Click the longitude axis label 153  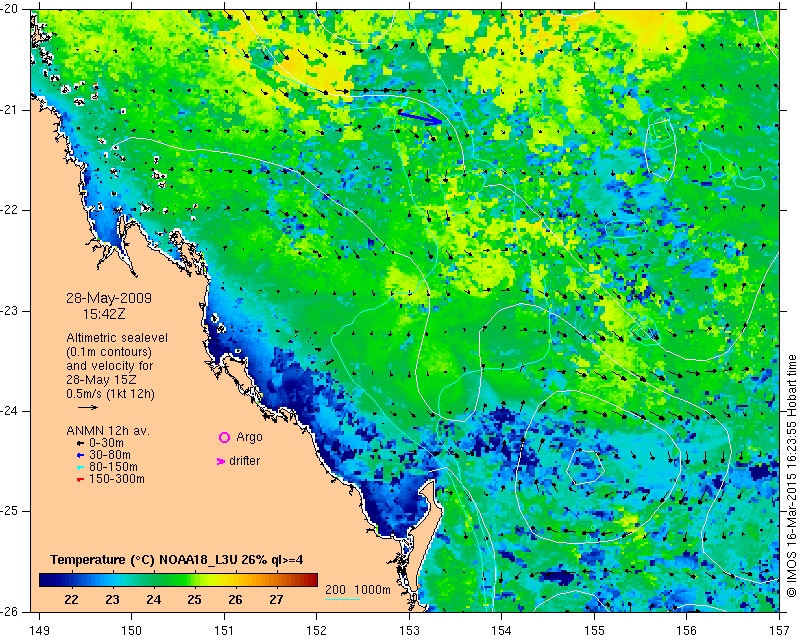click(x=409, y=631)
